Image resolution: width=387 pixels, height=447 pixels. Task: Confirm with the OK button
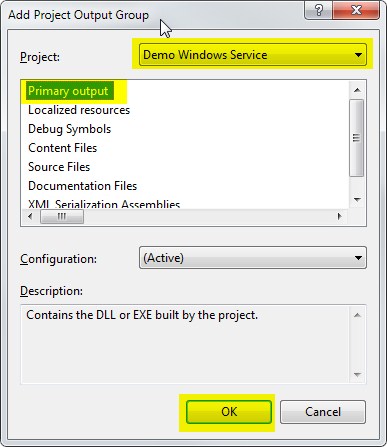point(229,412)
